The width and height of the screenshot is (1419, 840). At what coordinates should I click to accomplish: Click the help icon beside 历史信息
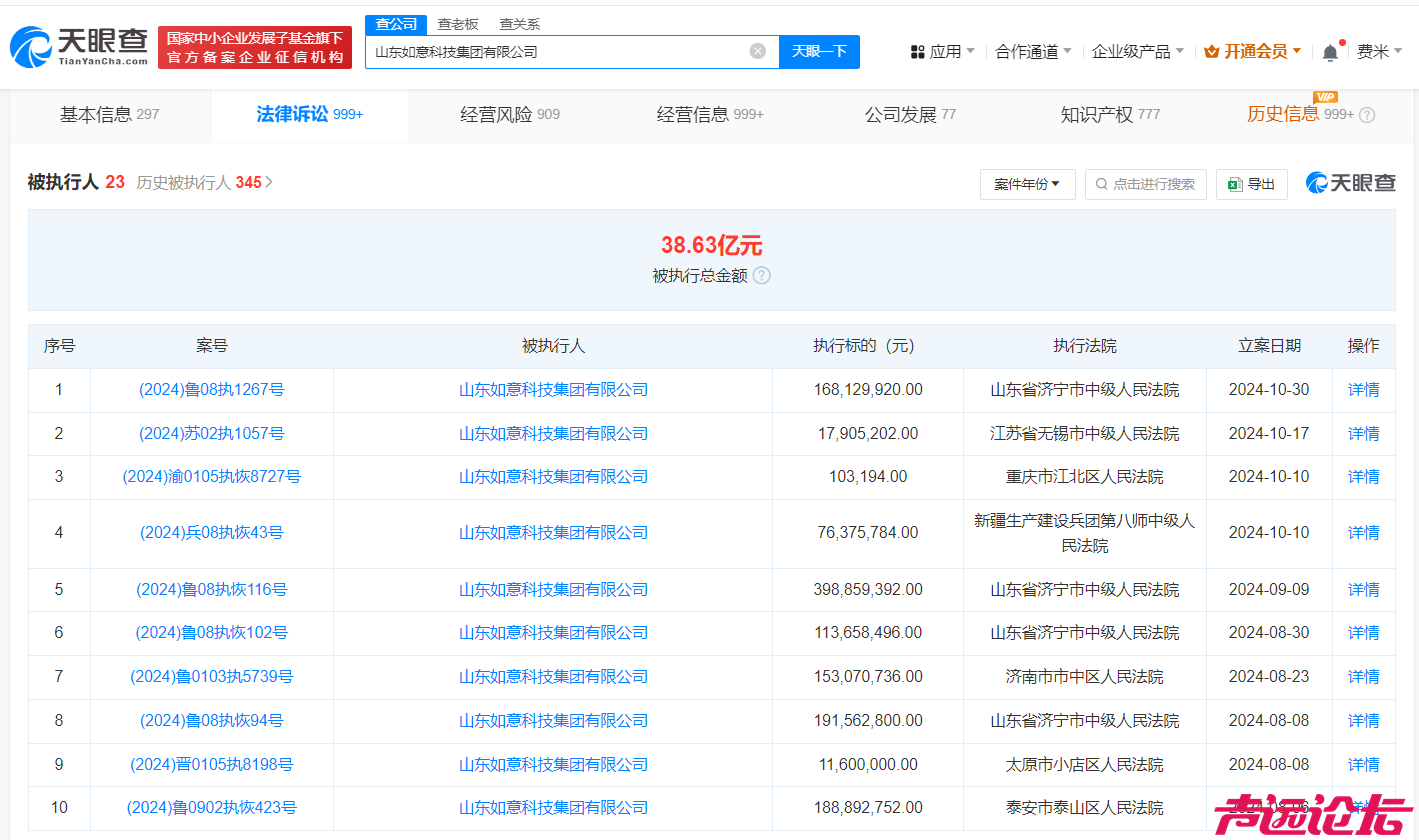1367,115
